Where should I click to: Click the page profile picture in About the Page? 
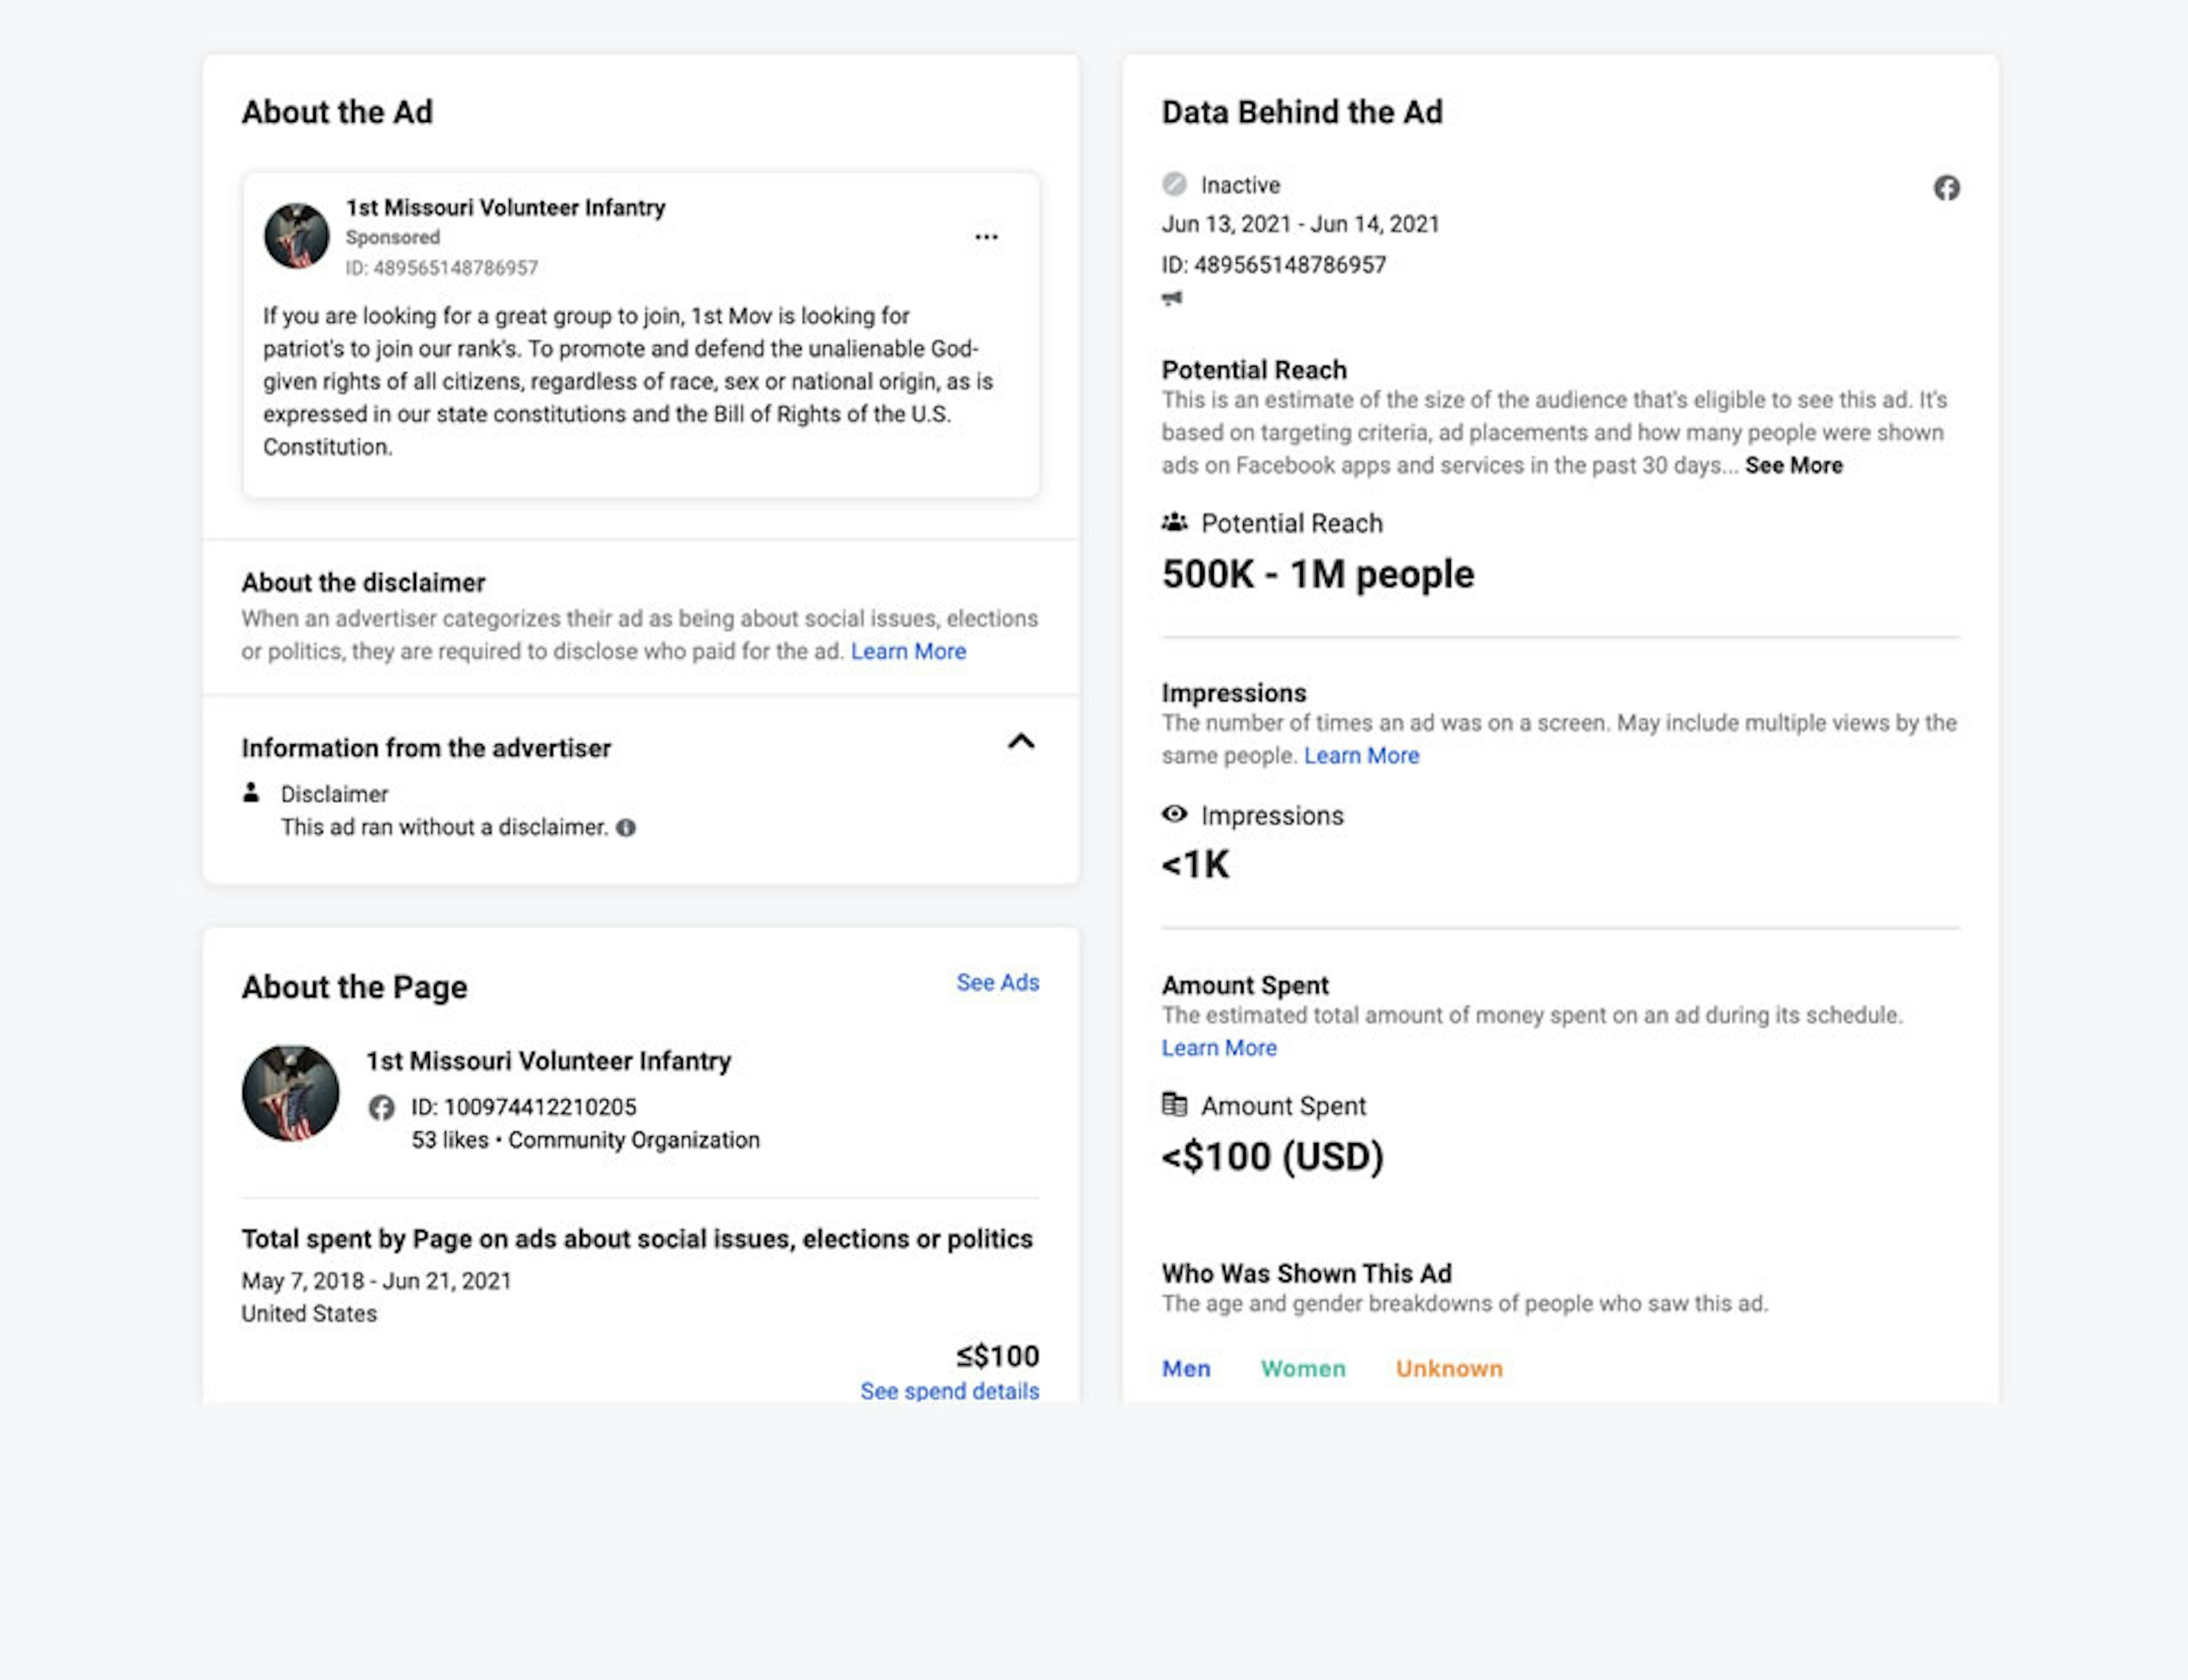click(x=291, y=1094)
